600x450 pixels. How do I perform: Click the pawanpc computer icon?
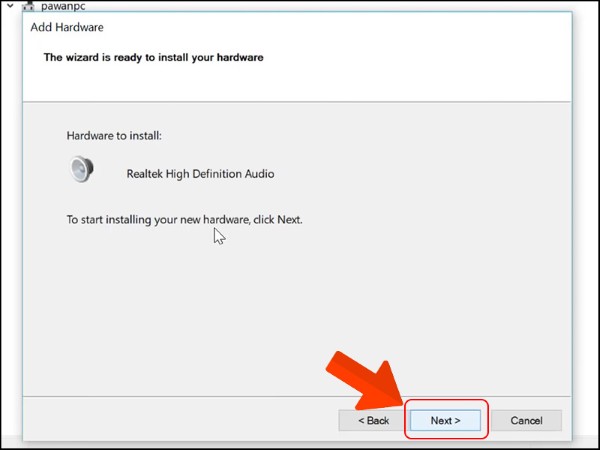[28, 6]
